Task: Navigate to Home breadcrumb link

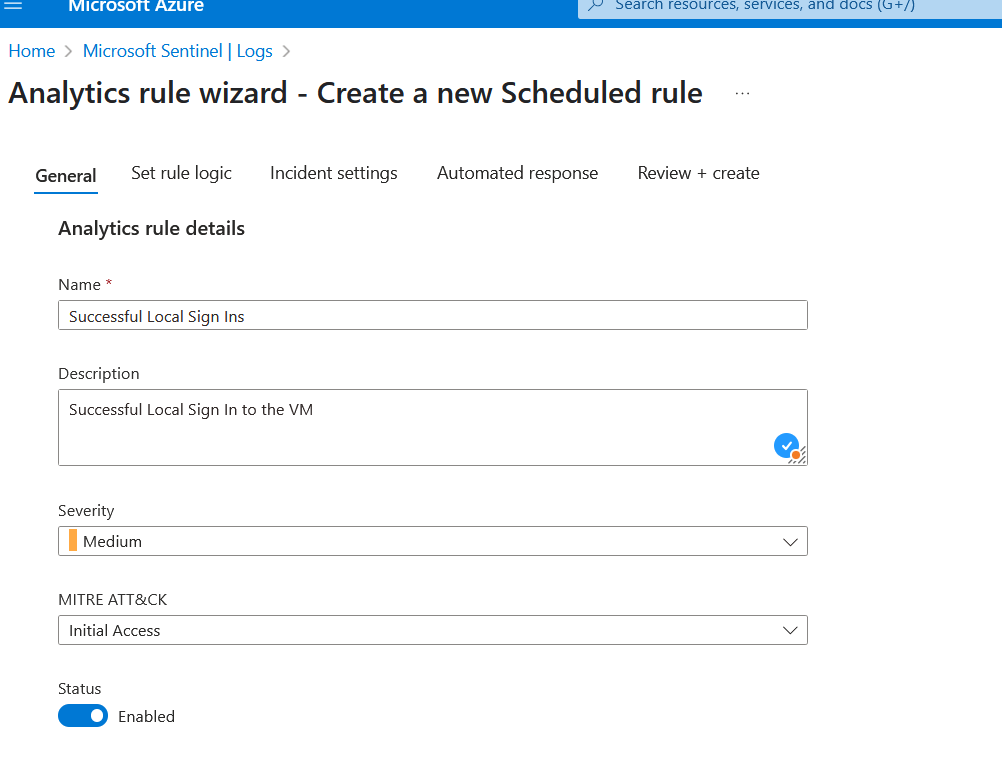Action: [x=31, y=51]
